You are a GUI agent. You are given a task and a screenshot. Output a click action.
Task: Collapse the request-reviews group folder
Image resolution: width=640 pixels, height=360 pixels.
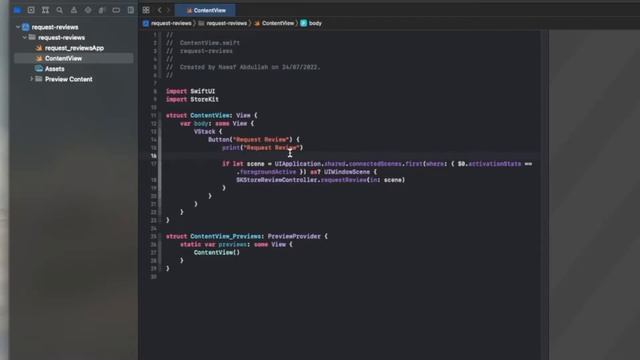(24, 38)
